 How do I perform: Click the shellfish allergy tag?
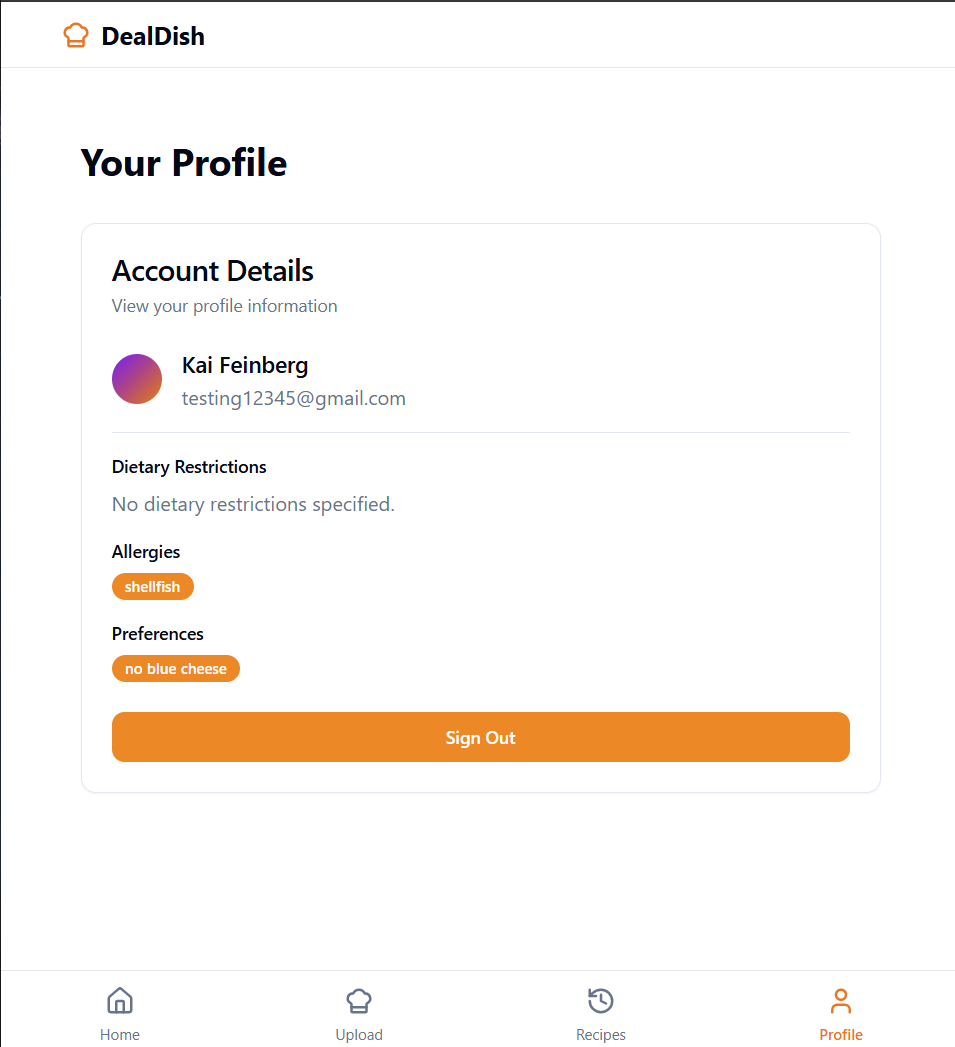click(x=153, y=587)
